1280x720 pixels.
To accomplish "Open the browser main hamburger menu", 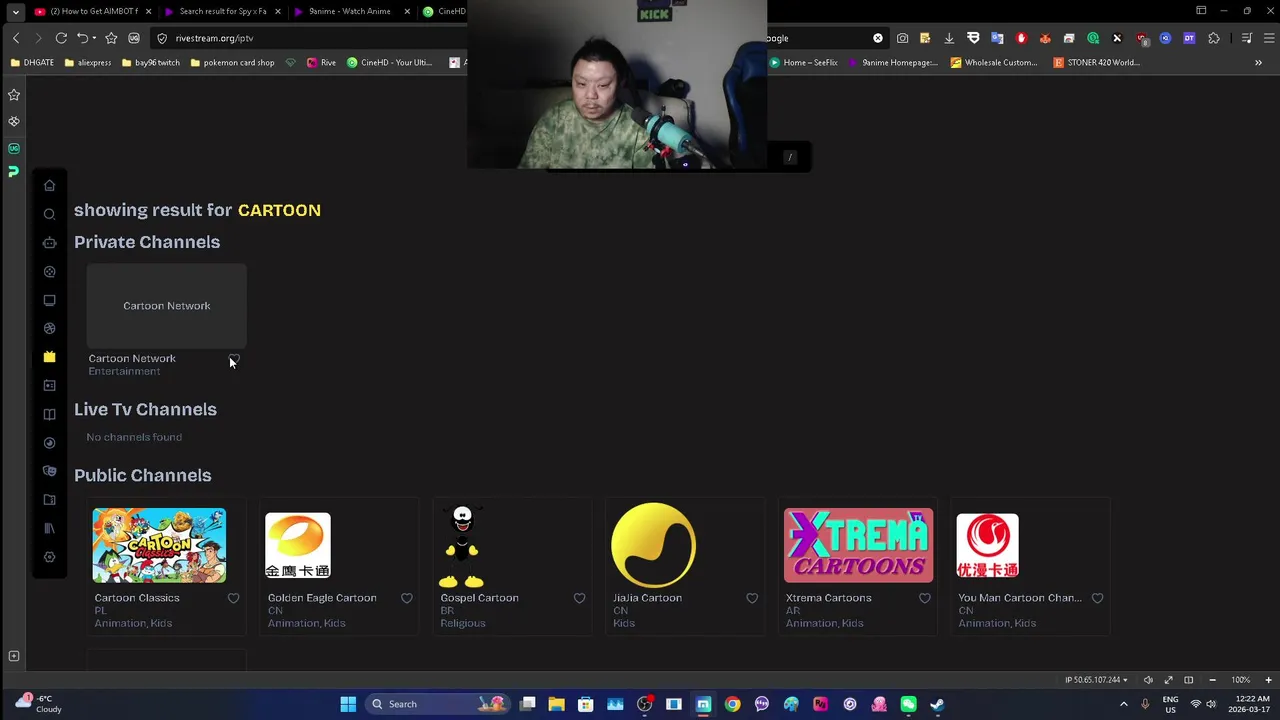I will (1268, 38).
